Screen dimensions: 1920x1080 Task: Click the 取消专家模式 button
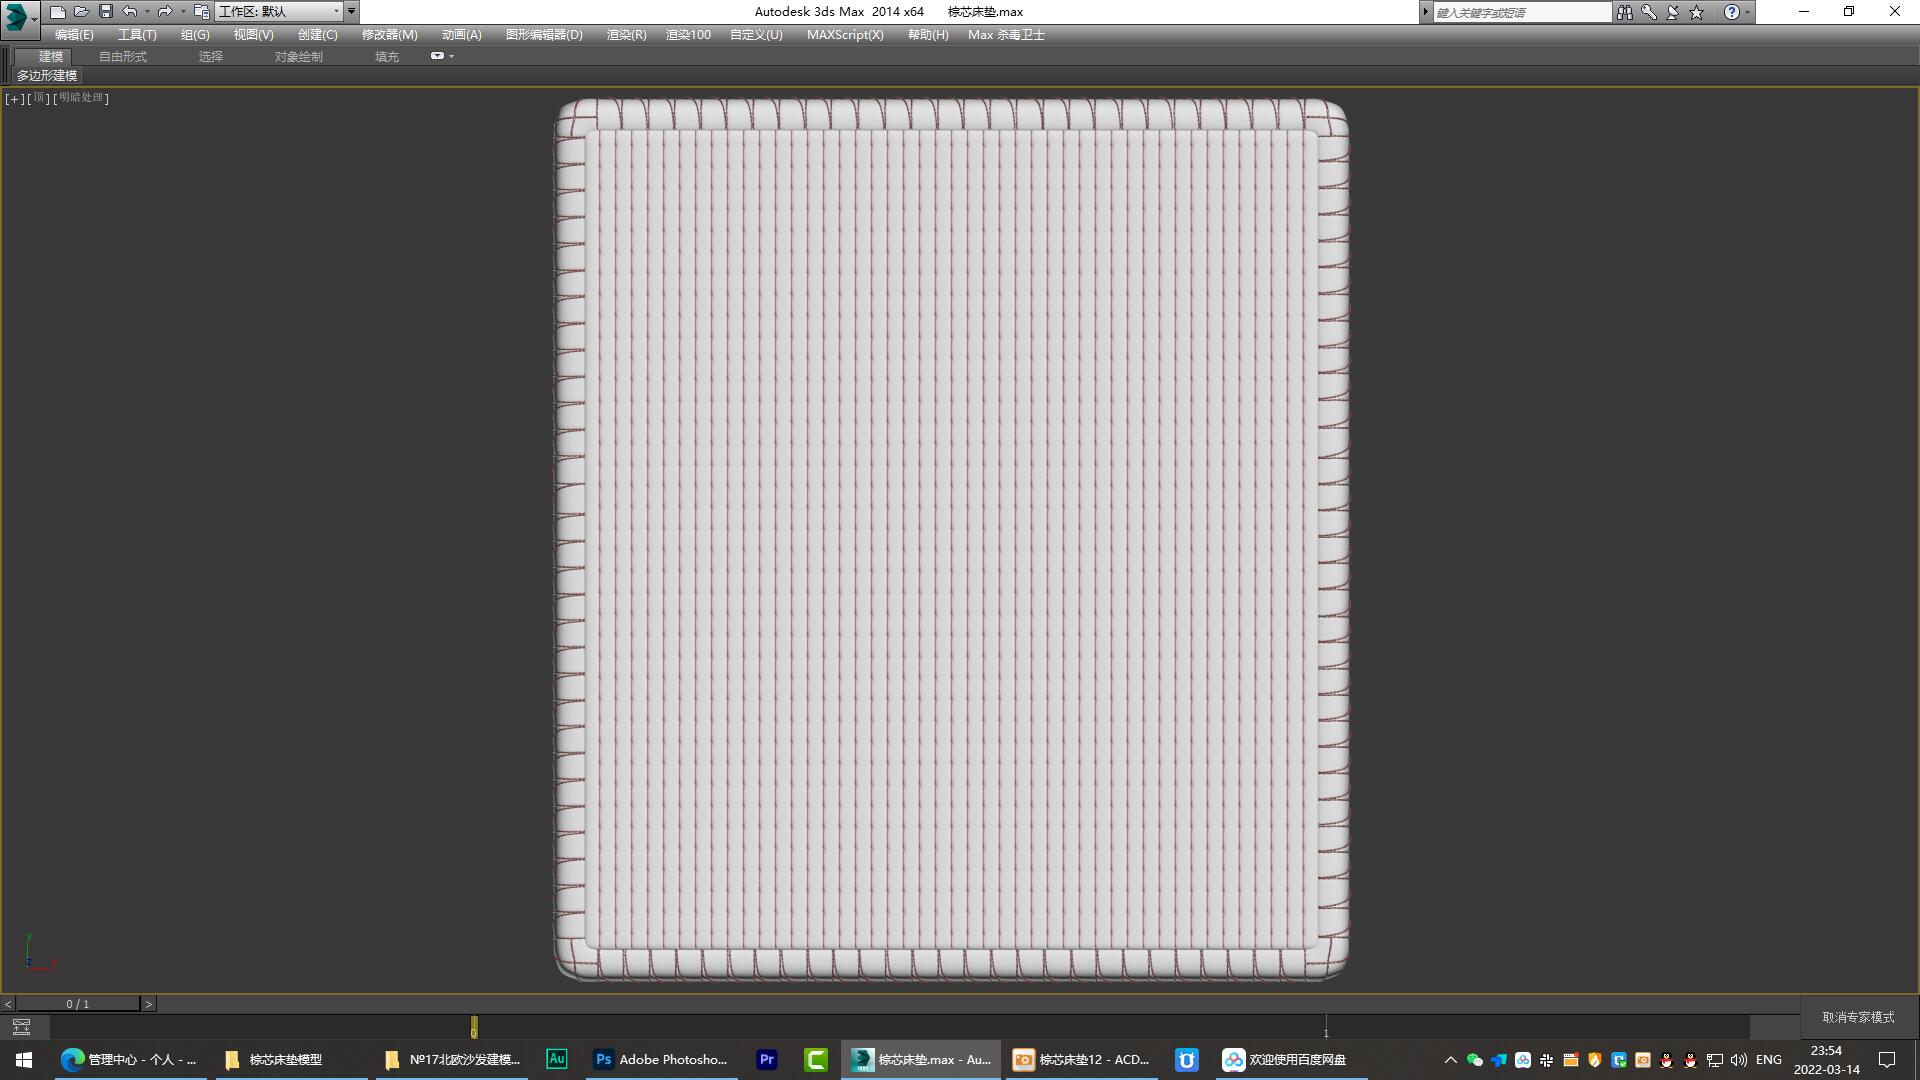point(1858,1017)
